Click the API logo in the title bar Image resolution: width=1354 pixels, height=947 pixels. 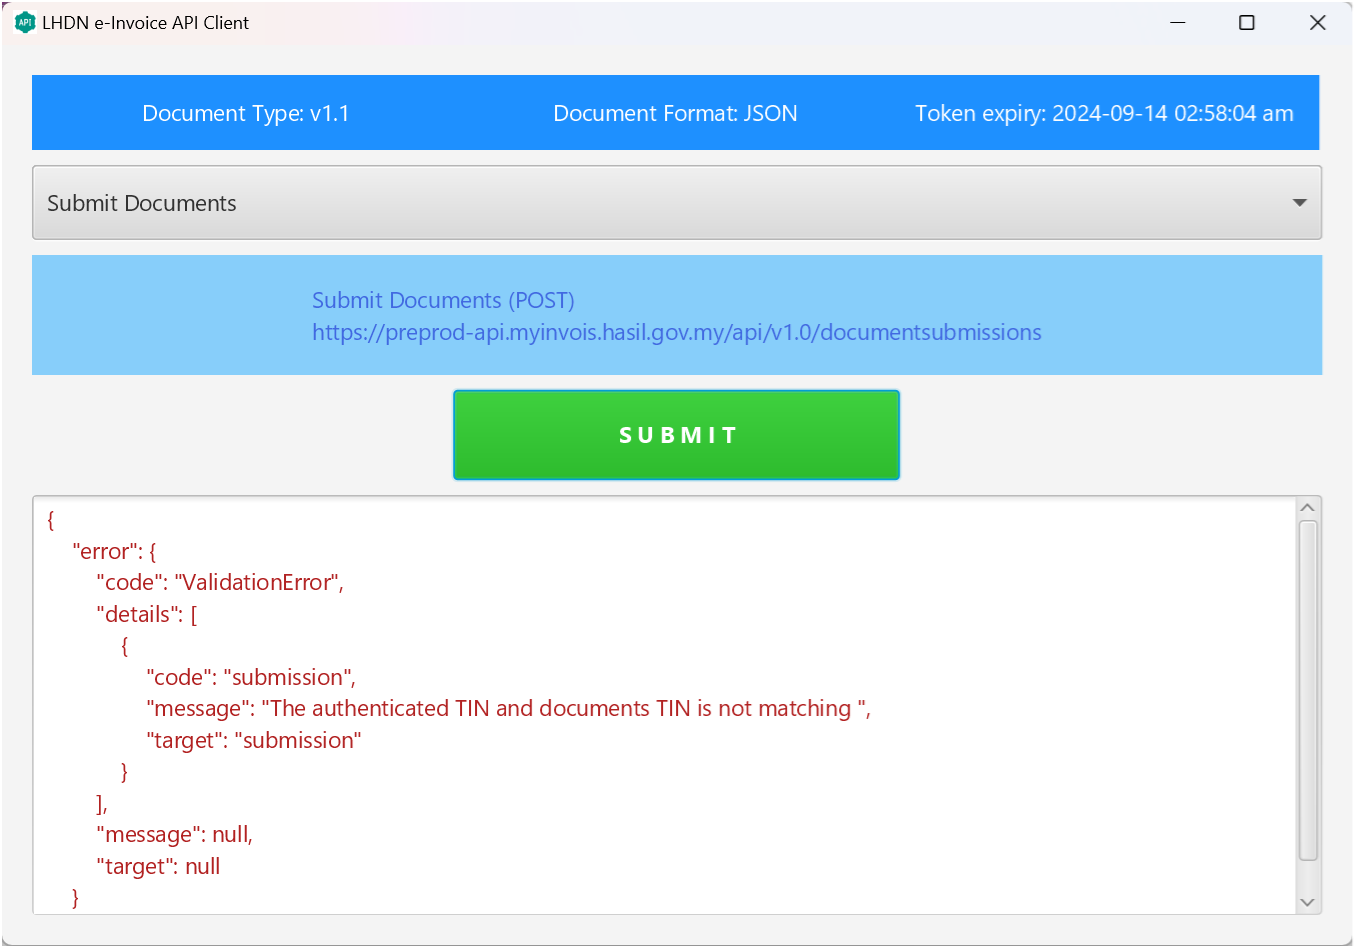pos(25,22)
